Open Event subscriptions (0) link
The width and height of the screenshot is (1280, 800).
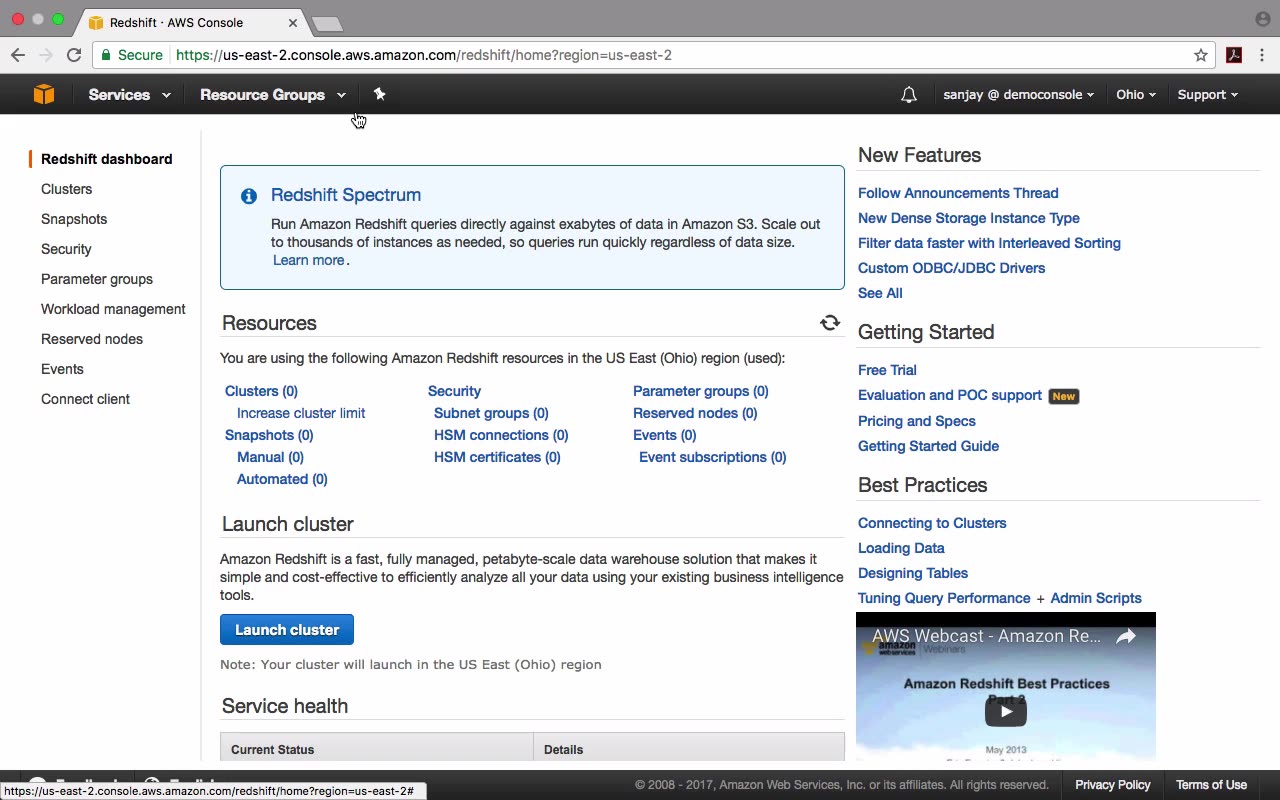point(713,457)
